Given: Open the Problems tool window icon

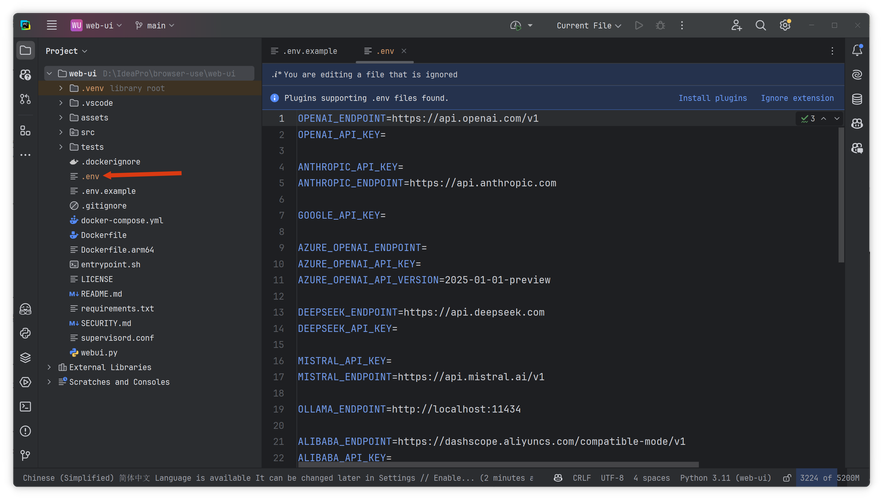Looking at the screenshot, I should [x=25, y=431].
